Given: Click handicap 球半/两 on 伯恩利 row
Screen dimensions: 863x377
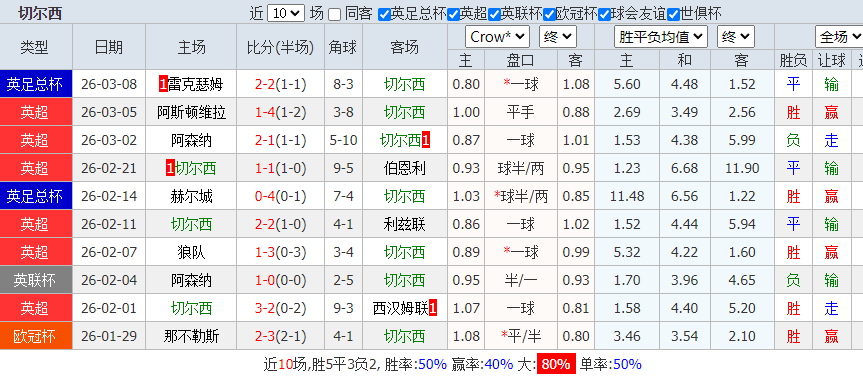Looking at the screenshot, I should point(521,168).
